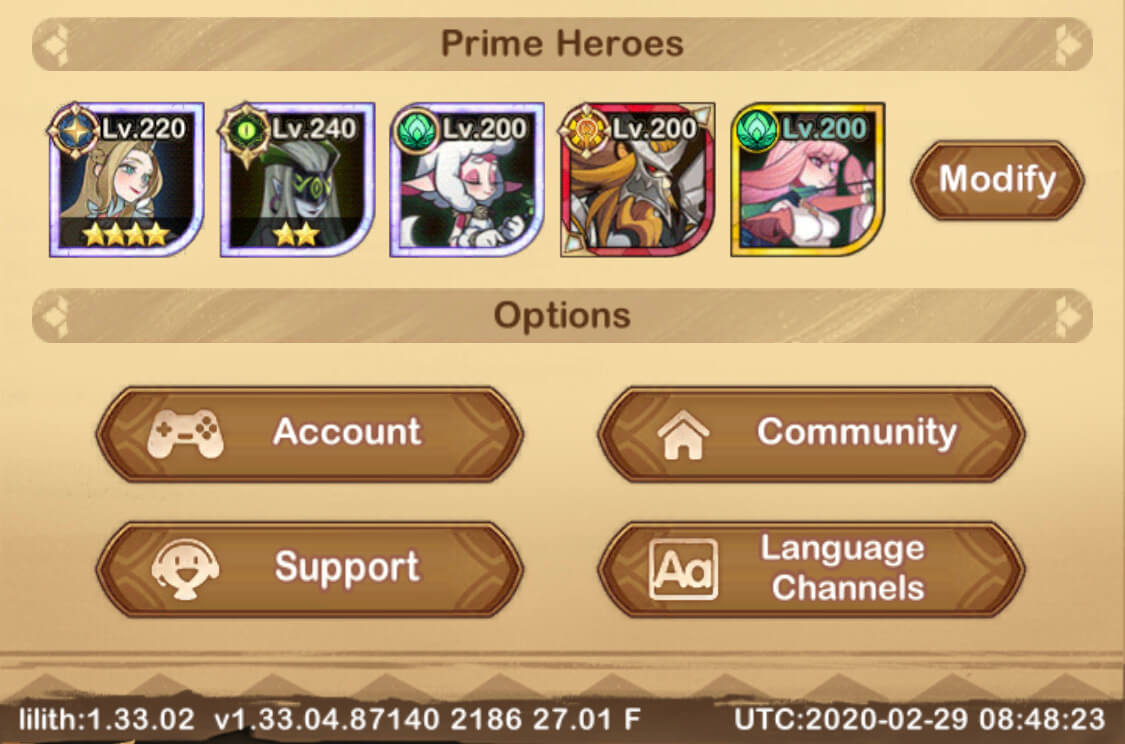Open Language Channels
This screenshot has width=1125, height=744.
coord(811,568)
